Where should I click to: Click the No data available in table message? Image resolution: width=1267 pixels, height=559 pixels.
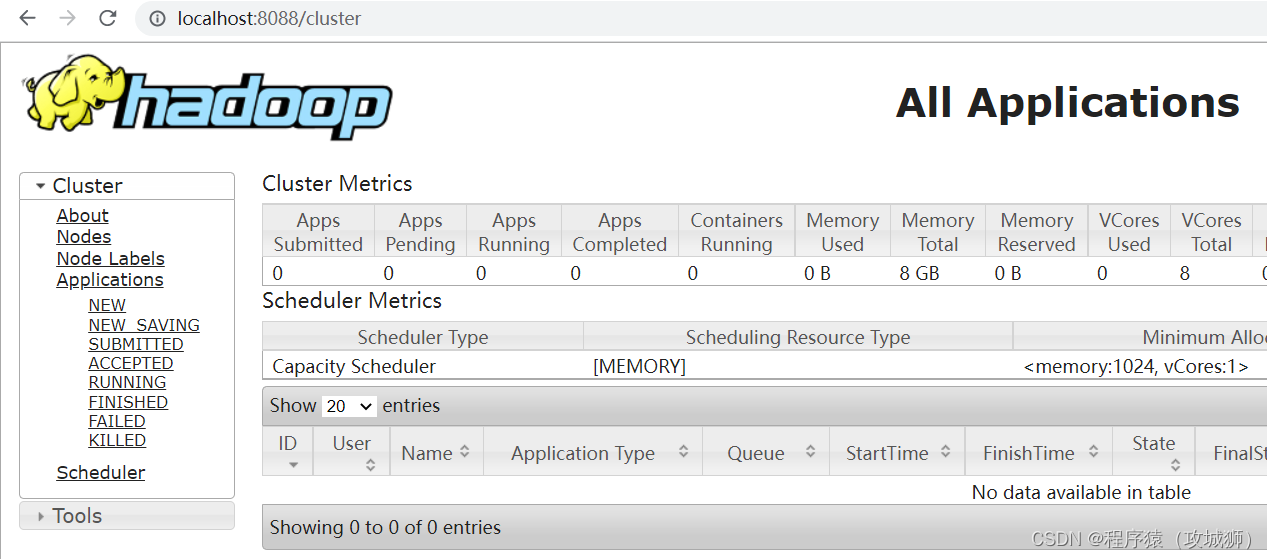coord(1081,492)
